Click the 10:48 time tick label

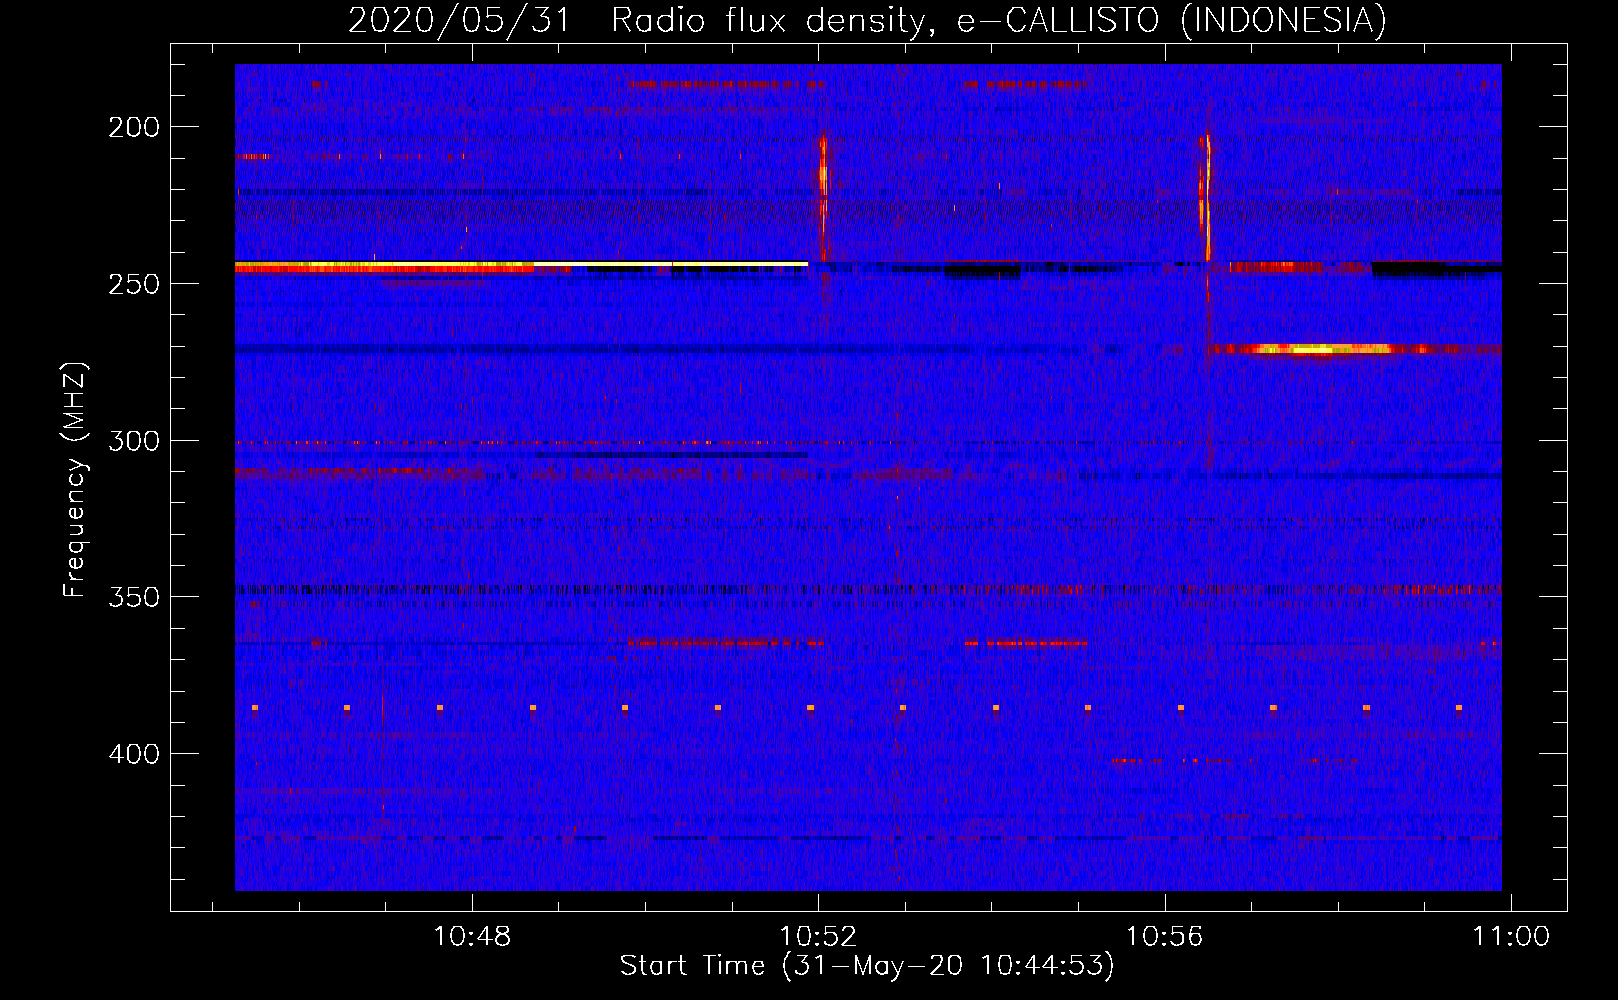[472, 937]
